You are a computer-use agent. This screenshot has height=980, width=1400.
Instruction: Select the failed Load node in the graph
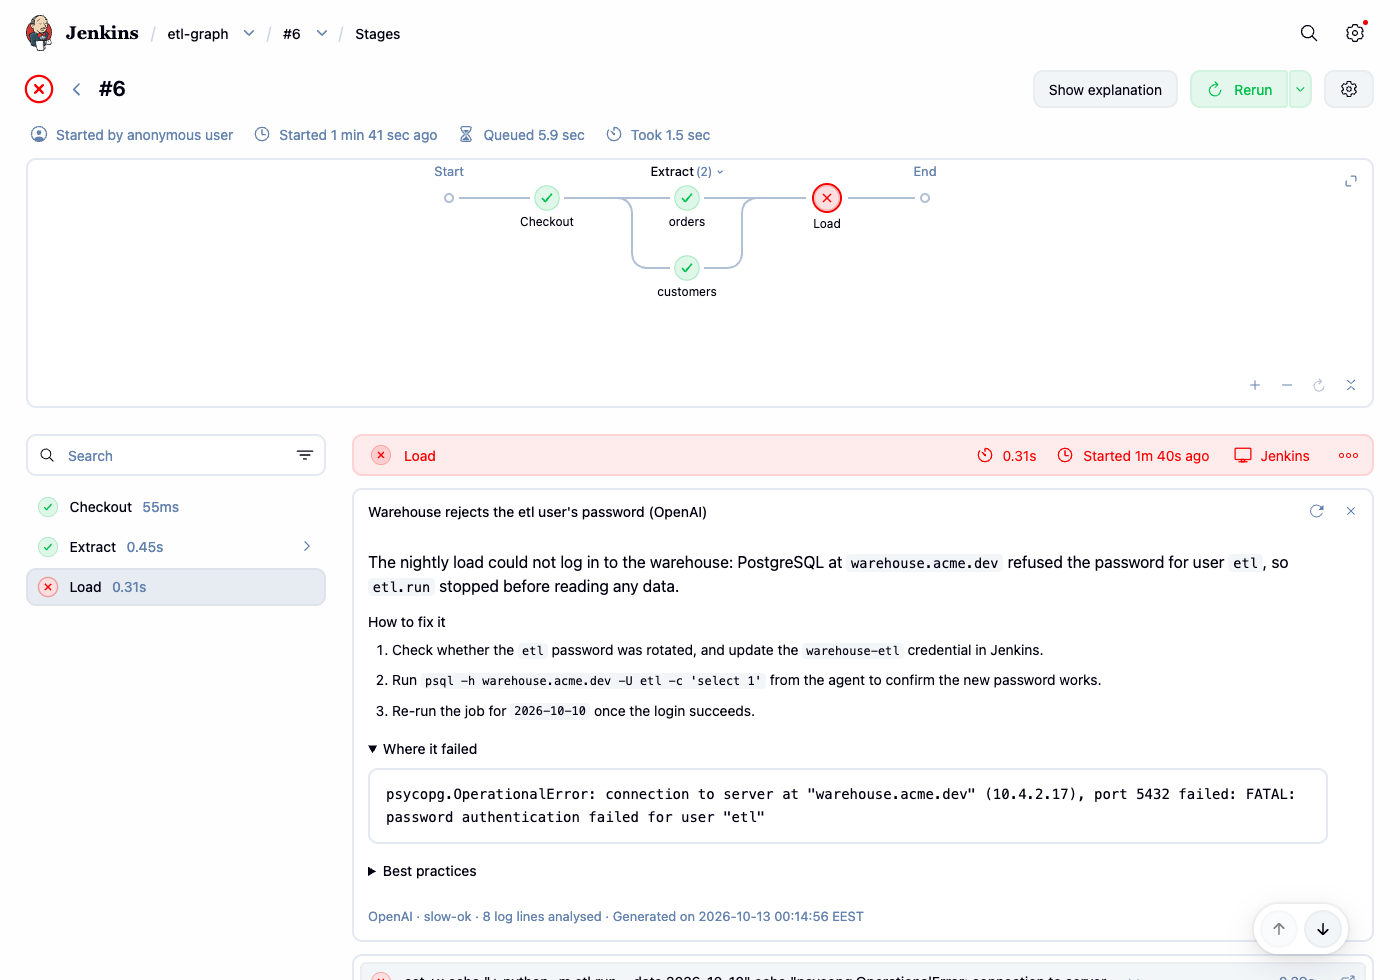(x=827, y=198)
